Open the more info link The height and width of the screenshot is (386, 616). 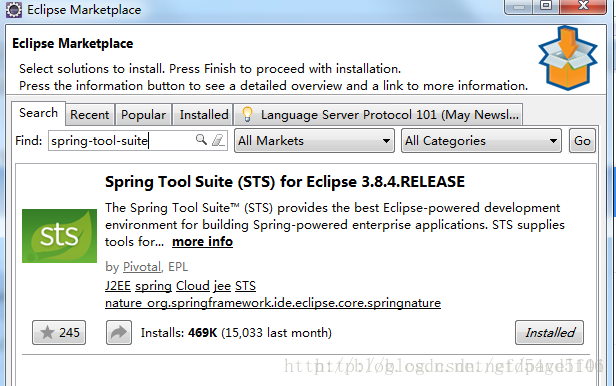tap(202, 241)
